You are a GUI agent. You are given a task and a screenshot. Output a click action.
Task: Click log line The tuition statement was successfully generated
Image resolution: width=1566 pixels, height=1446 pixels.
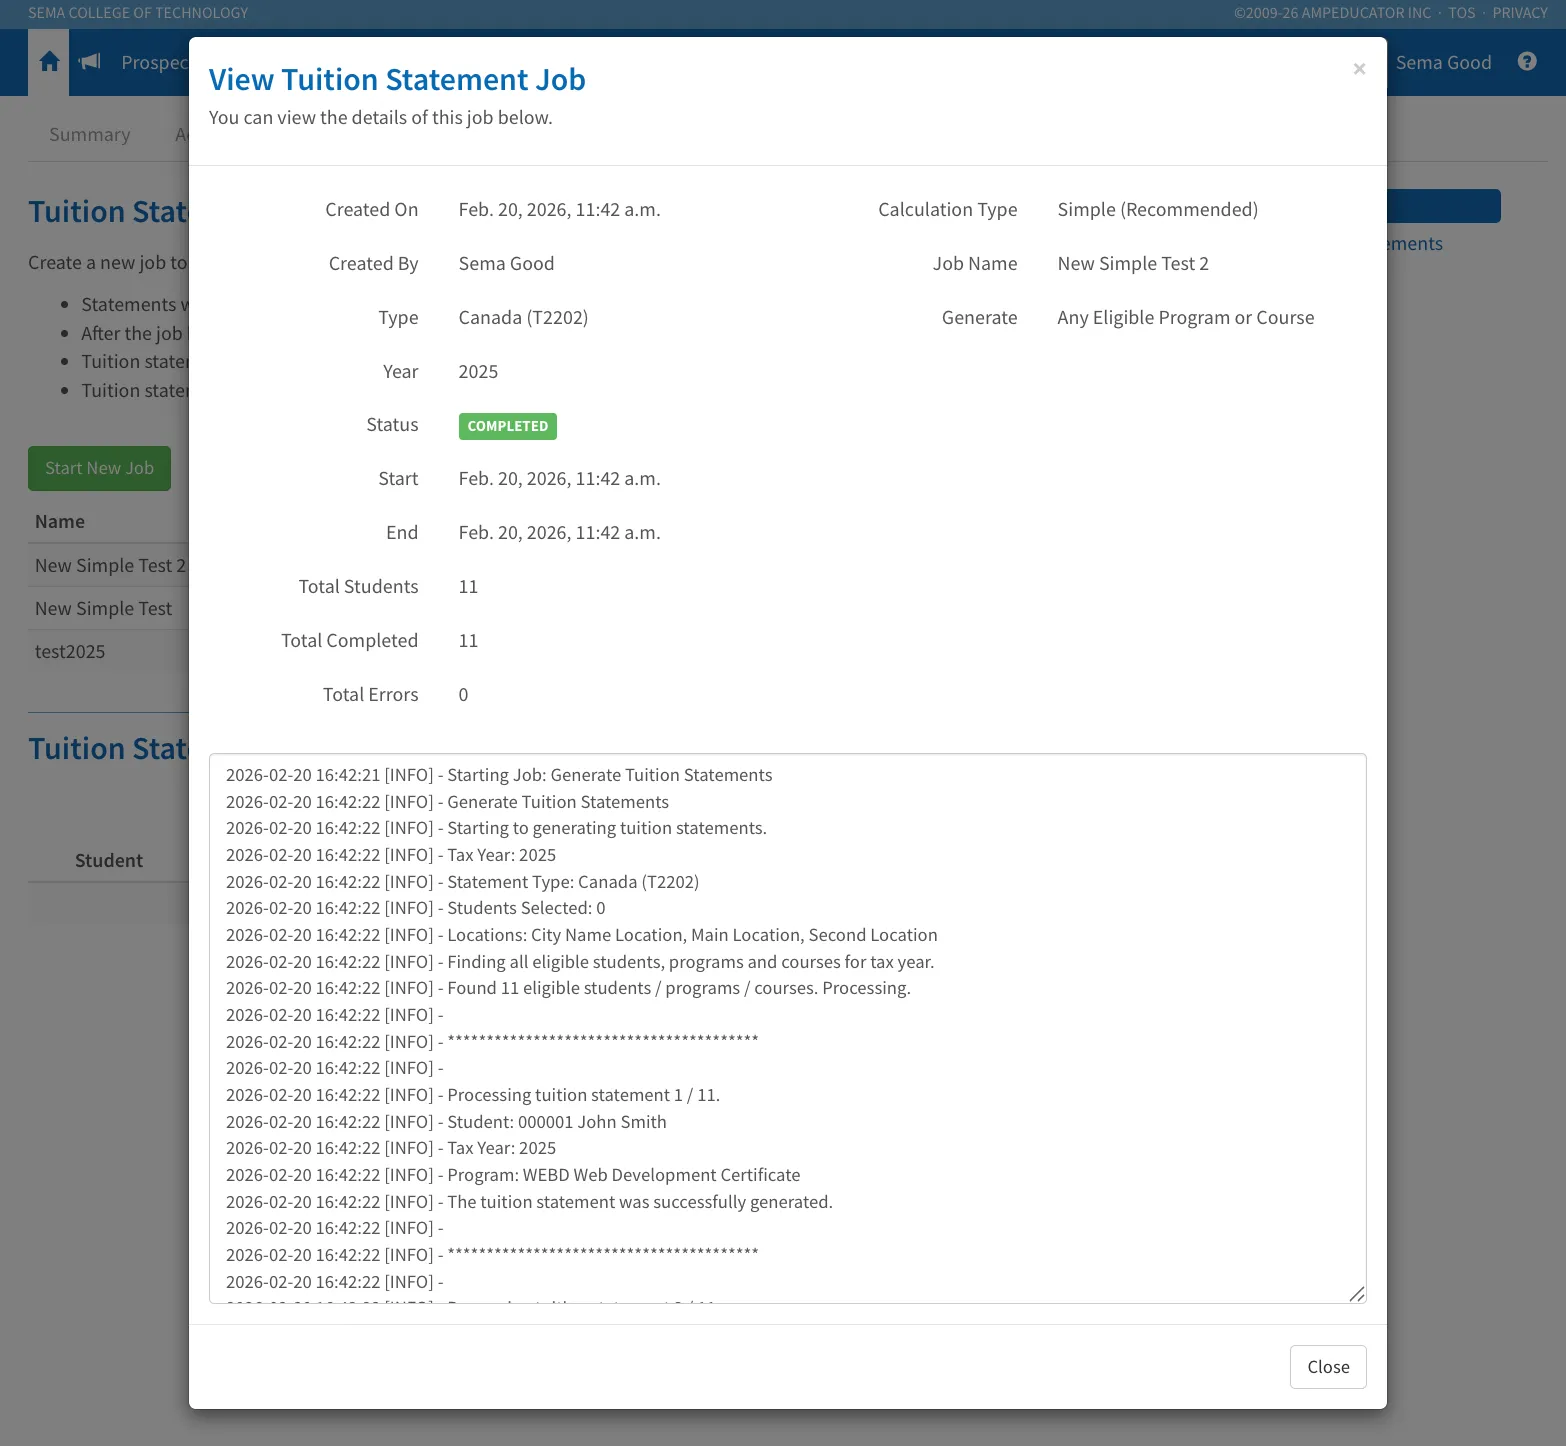click(529, 1202)
